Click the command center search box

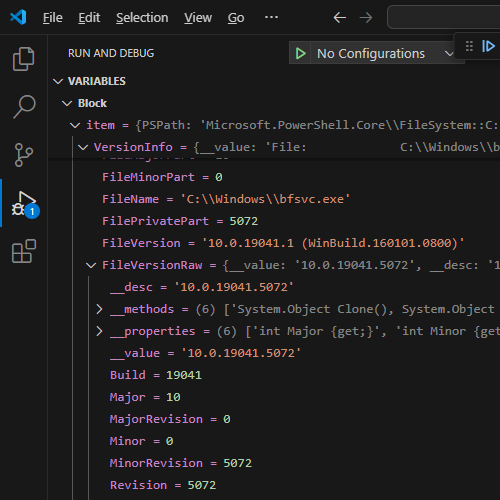[x=443, y=17]
